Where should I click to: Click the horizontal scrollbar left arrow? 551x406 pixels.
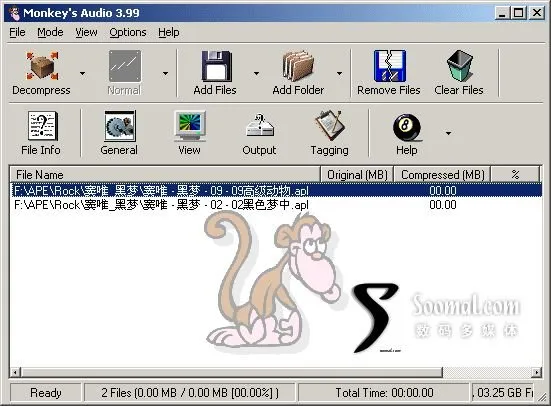tap(15, 373)
